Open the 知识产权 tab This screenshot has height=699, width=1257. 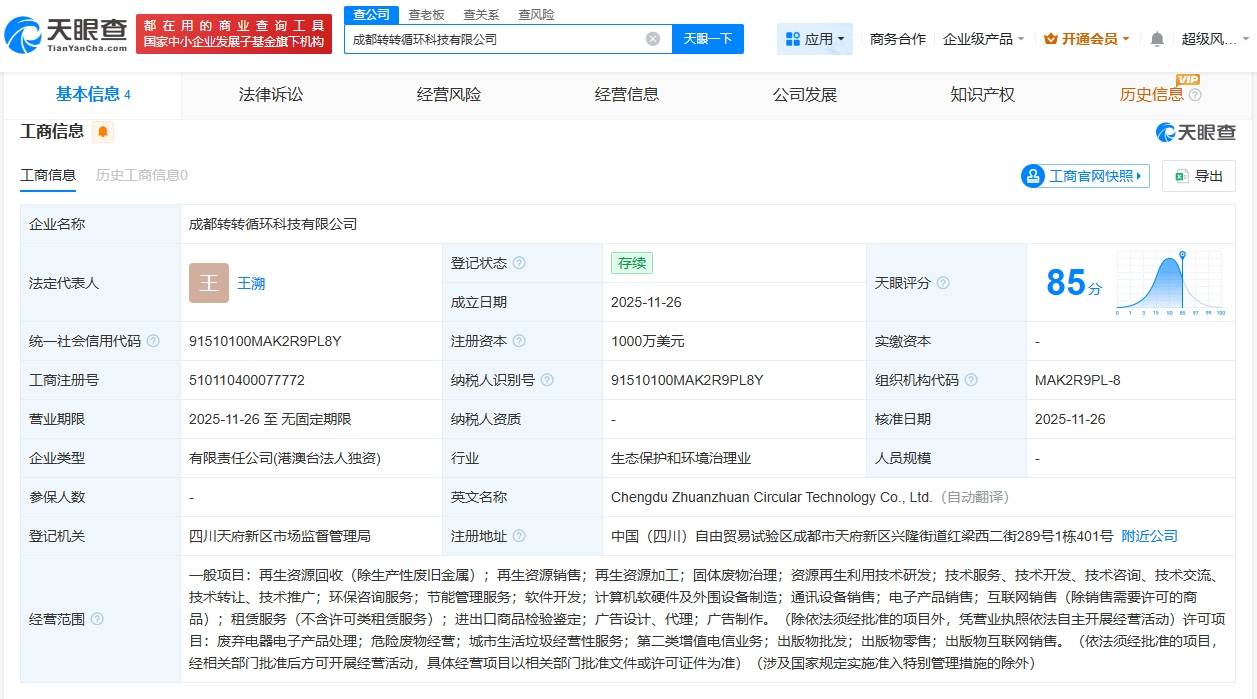tap(982, 95)
